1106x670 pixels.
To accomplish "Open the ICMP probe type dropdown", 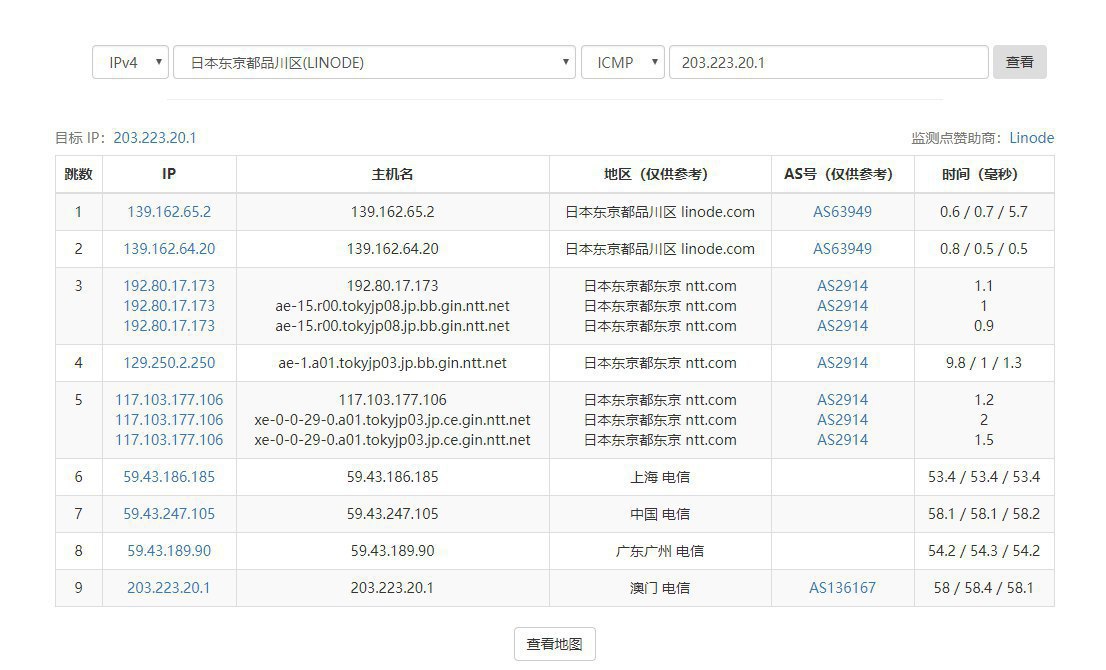I will [x=622, y=62].
